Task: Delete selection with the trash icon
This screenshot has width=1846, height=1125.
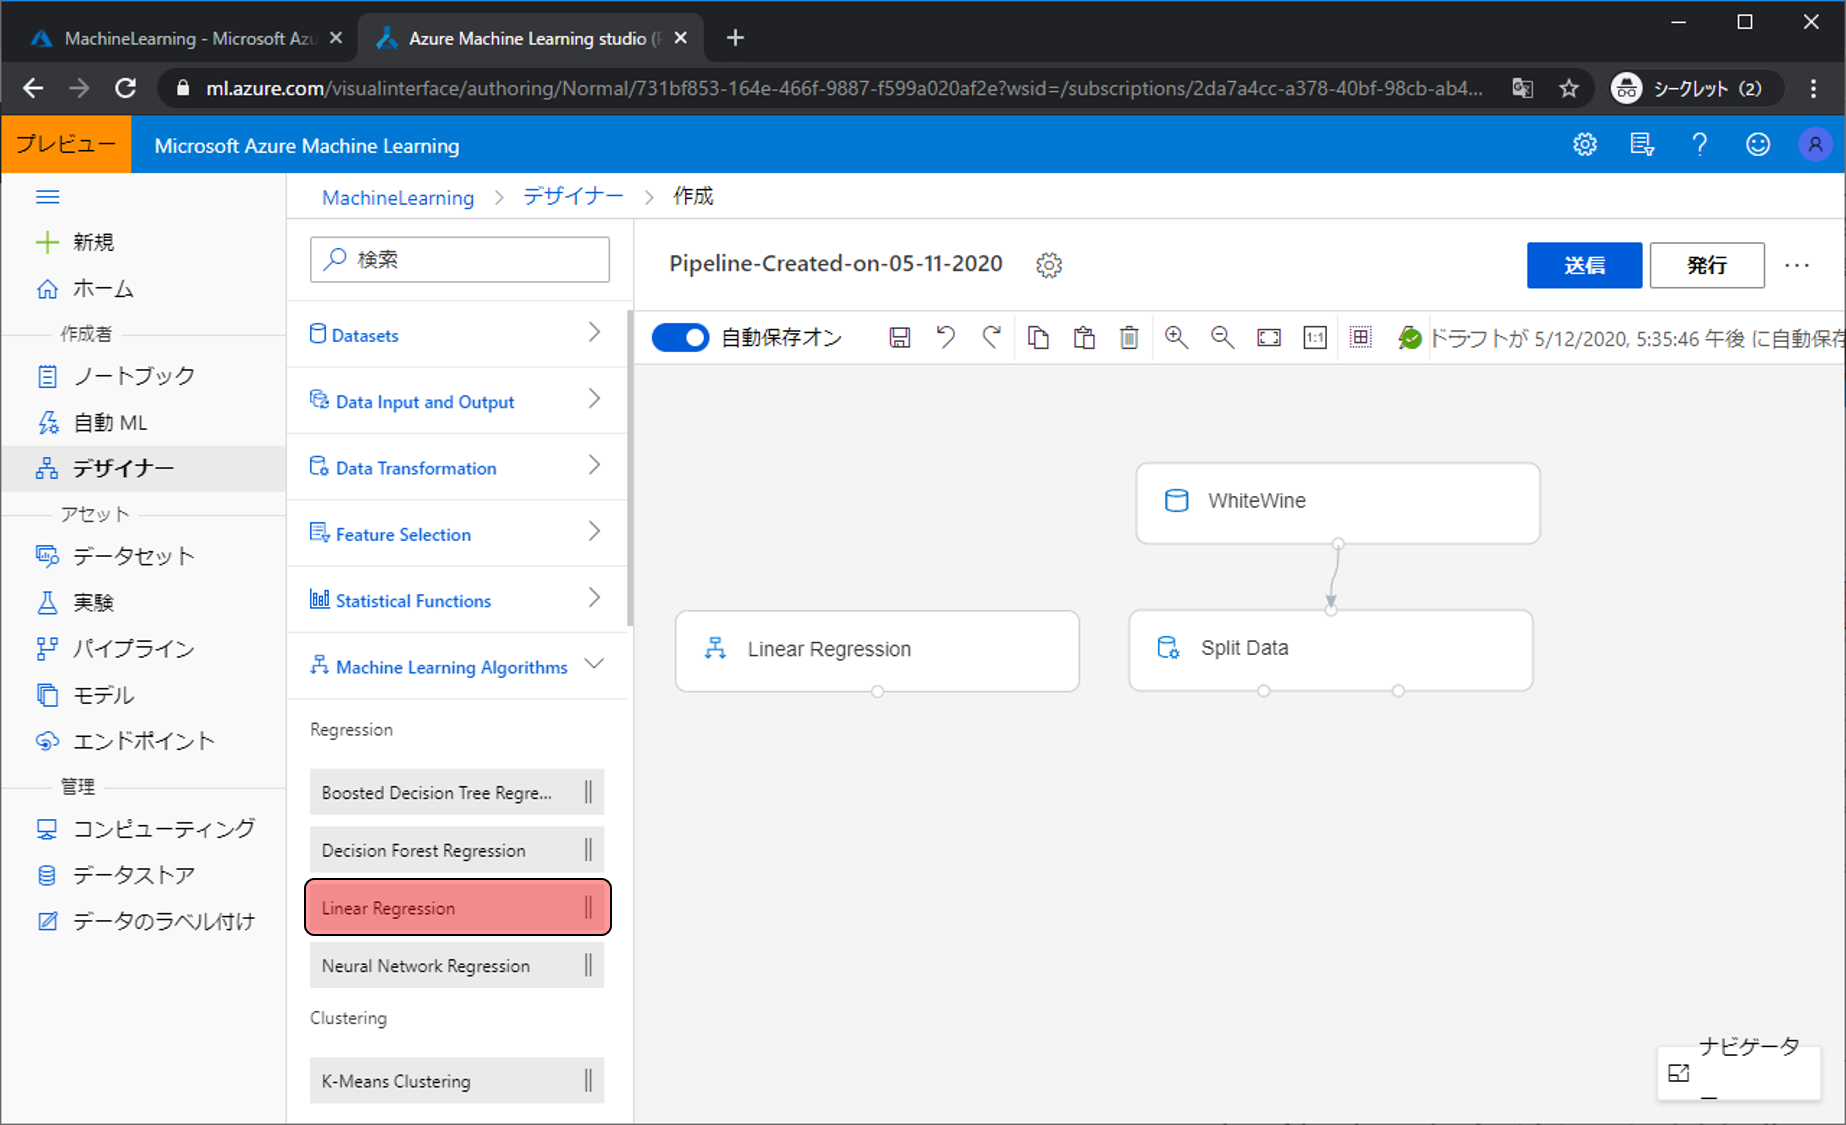Action: click(1129, 338)
